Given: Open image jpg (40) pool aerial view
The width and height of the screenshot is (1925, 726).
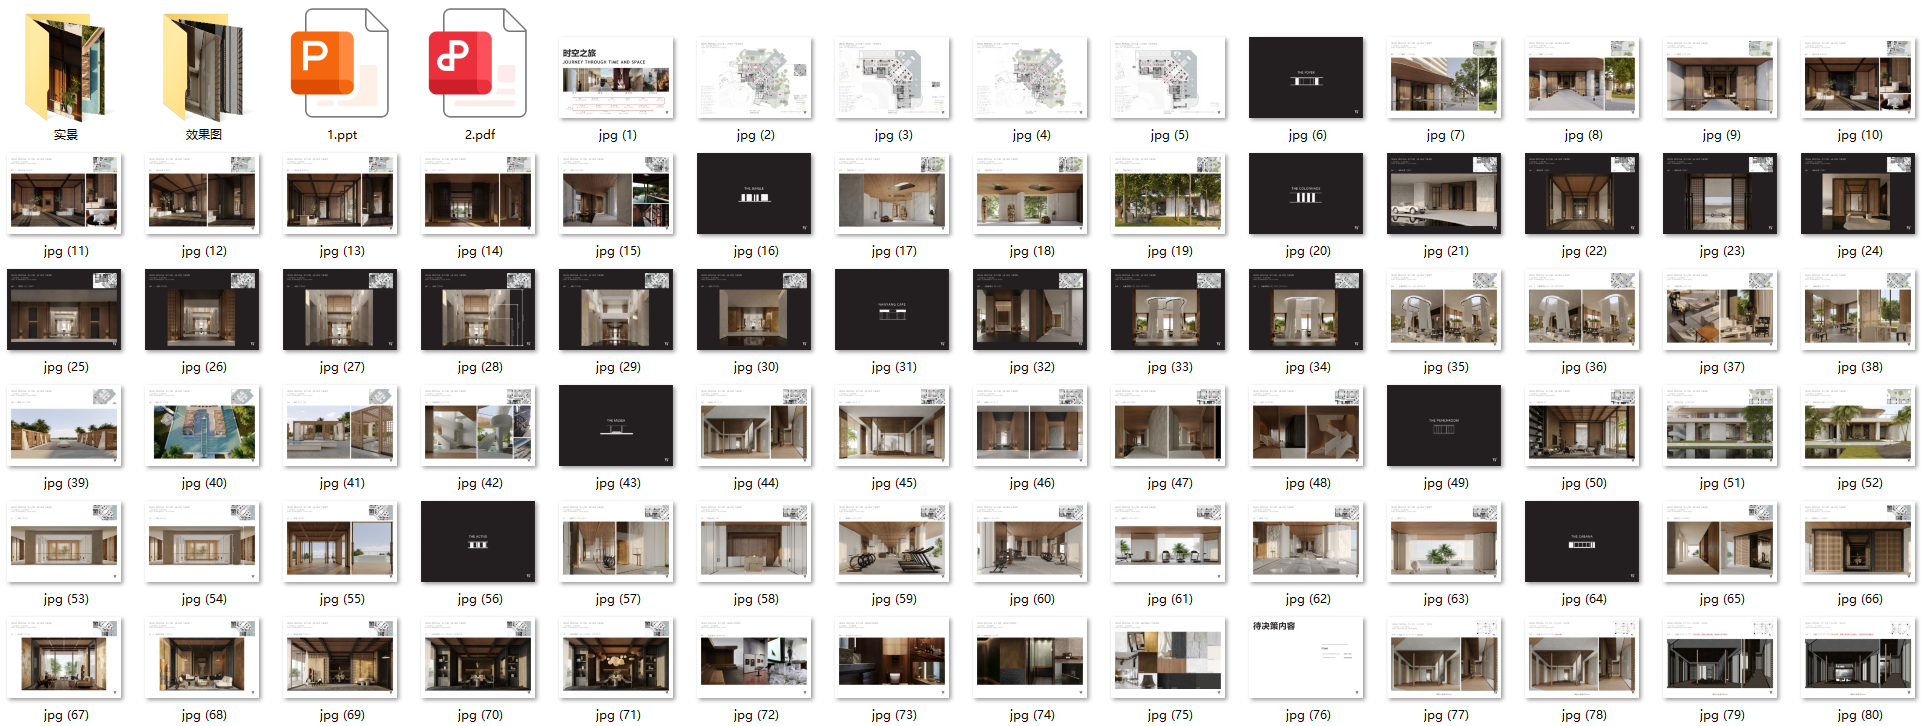Looking at the screenshot, I should (202, 426).
